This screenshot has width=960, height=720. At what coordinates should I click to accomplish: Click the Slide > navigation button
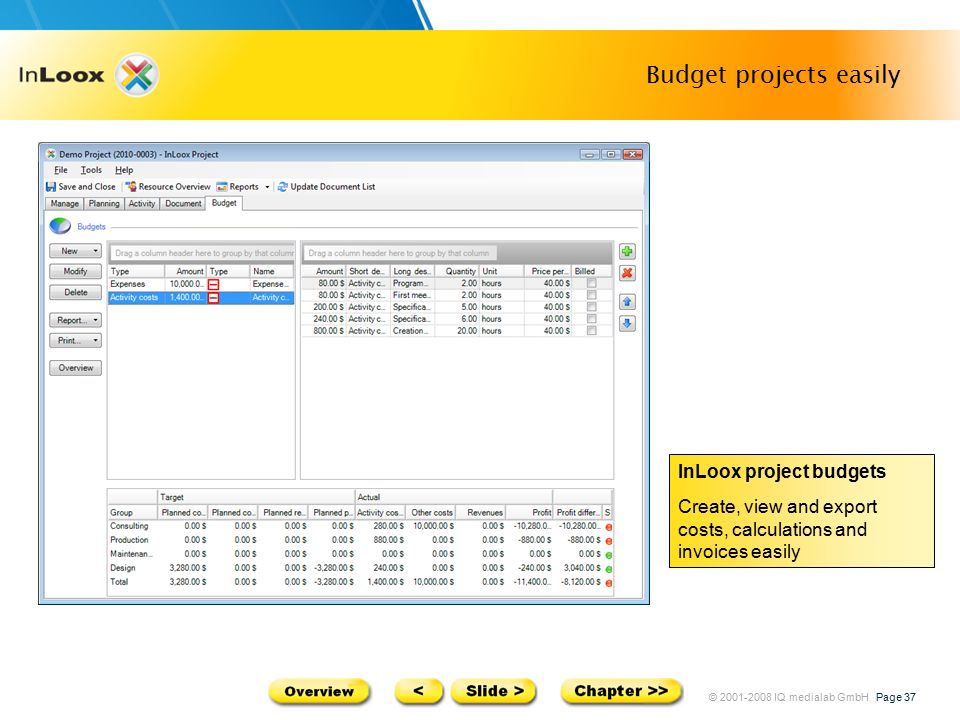493,691
